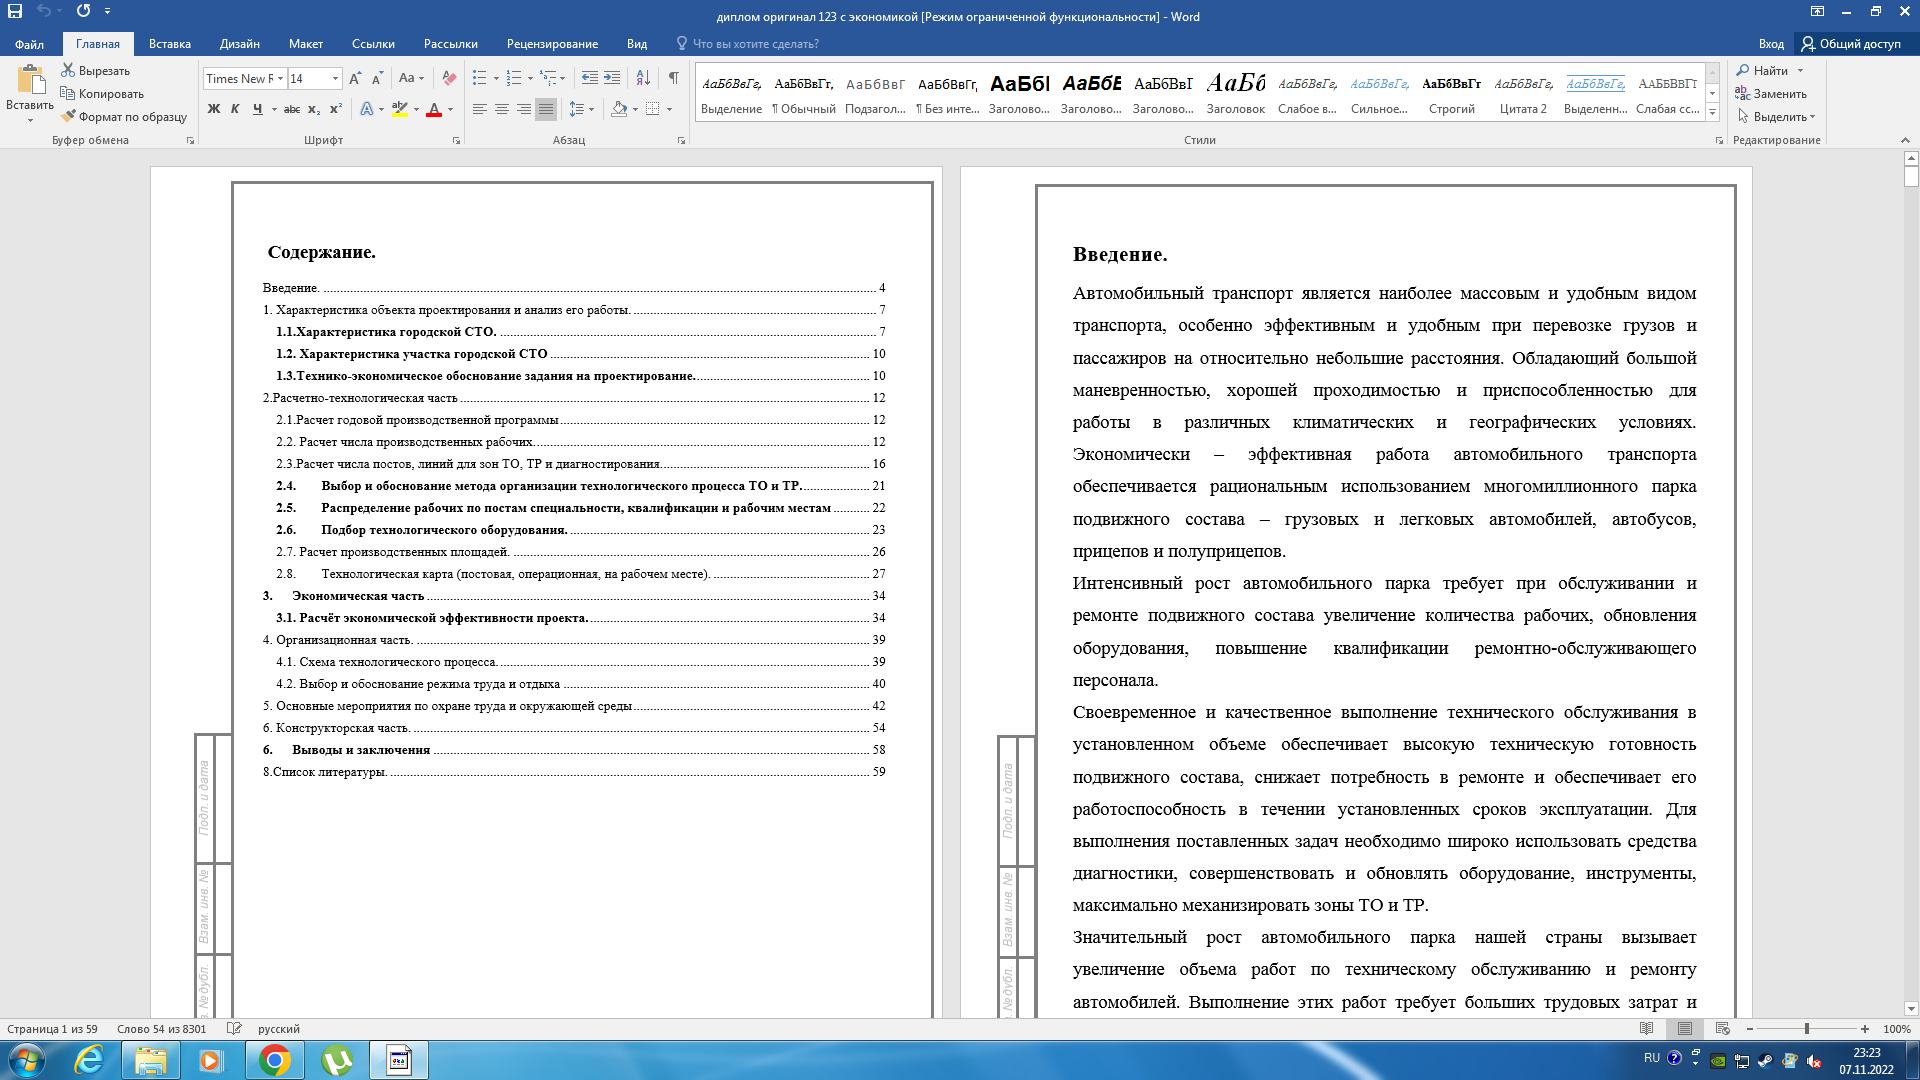Align text to the right
Image resolution: width=1920 pixels, height=1080 pixels.
(x=524, y=109)
